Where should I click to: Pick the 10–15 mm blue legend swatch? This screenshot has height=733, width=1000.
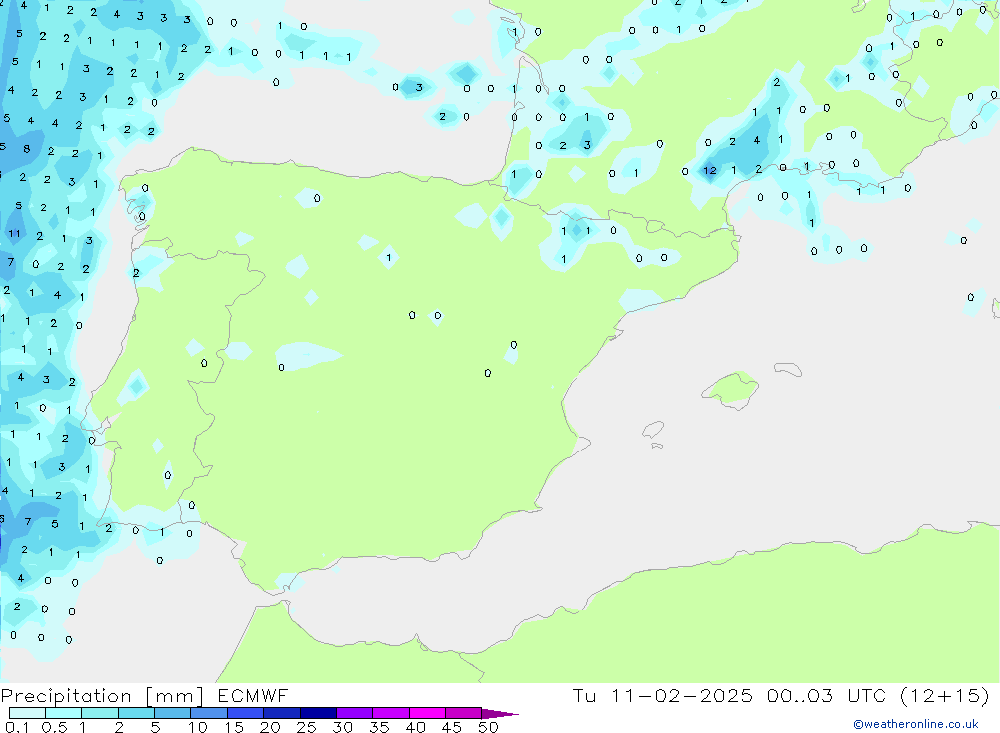pyautogui.click(x=209, y=713)
